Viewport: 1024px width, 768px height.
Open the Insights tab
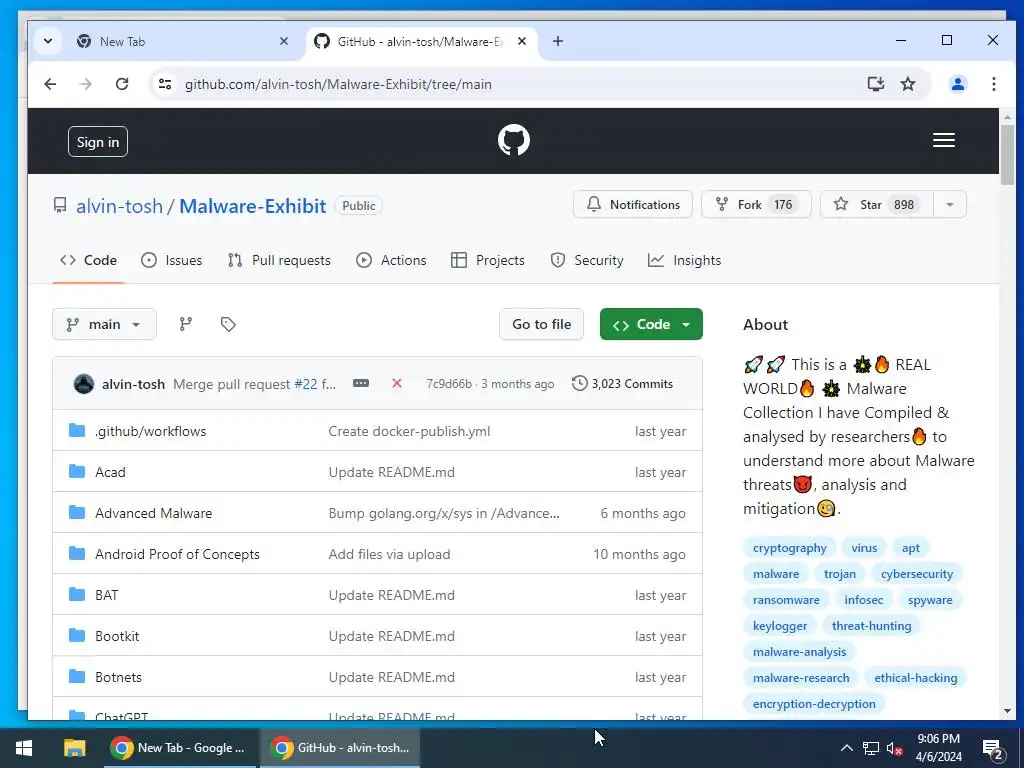tap(684, 260)
